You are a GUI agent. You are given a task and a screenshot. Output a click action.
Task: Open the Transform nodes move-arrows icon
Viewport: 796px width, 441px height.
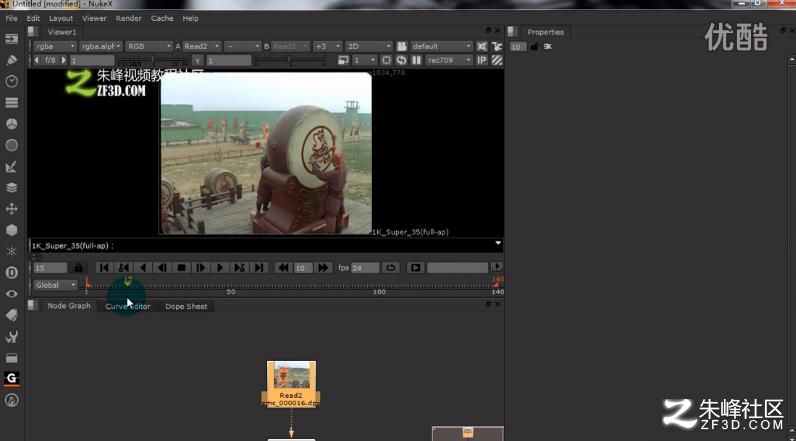(x=11, y=209)
